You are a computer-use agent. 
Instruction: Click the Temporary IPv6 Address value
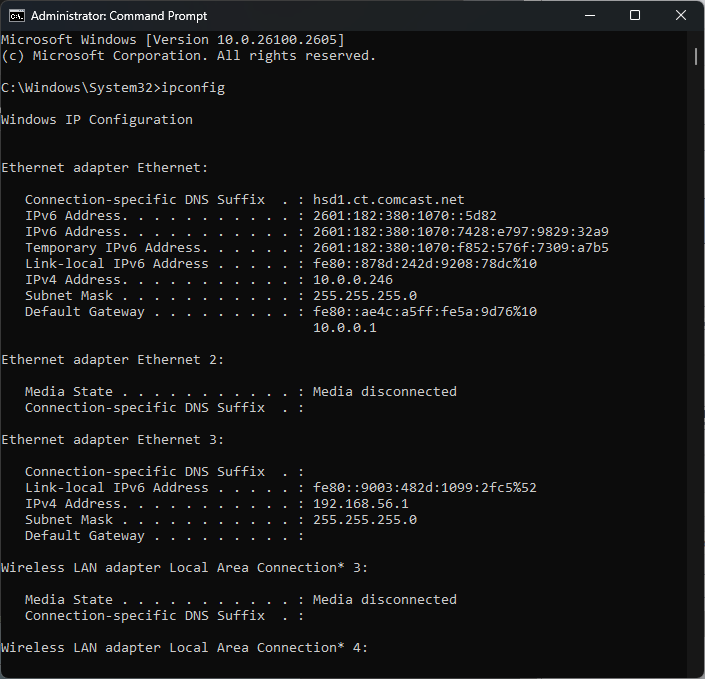(x=460, y=248)
